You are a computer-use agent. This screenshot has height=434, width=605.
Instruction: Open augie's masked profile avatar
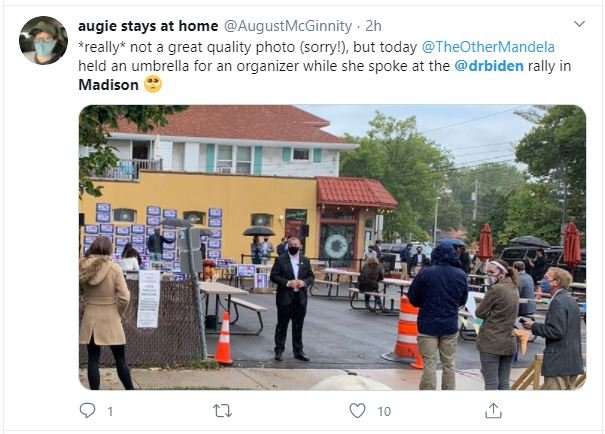click(x=44, y=40)
